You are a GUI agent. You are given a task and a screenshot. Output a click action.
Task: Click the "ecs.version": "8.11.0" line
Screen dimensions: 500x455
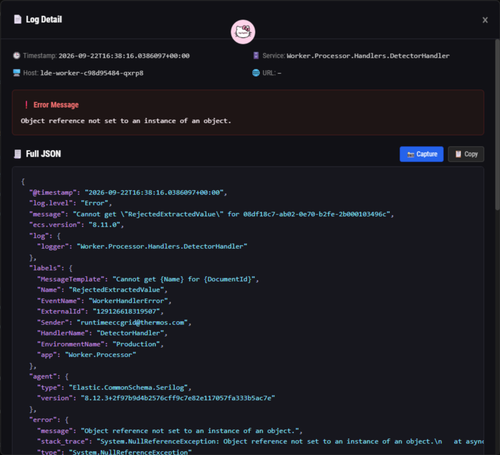[76, 225]
